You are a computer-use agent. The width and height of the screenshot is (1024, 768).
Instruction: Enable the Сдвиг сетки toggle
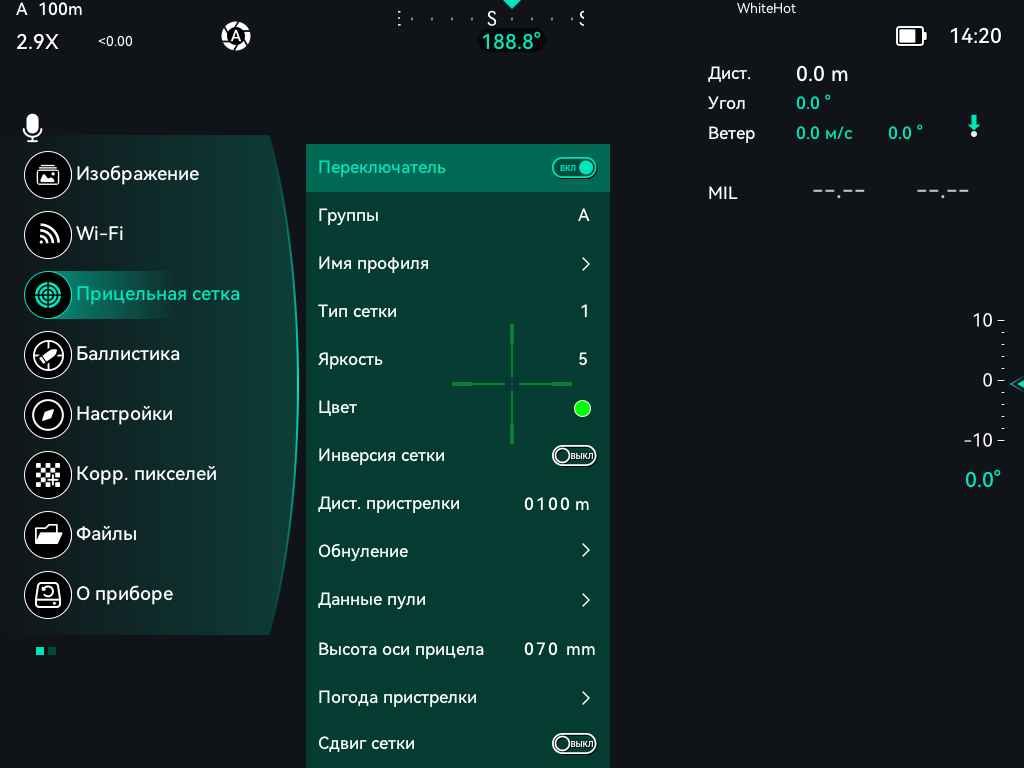574,743
